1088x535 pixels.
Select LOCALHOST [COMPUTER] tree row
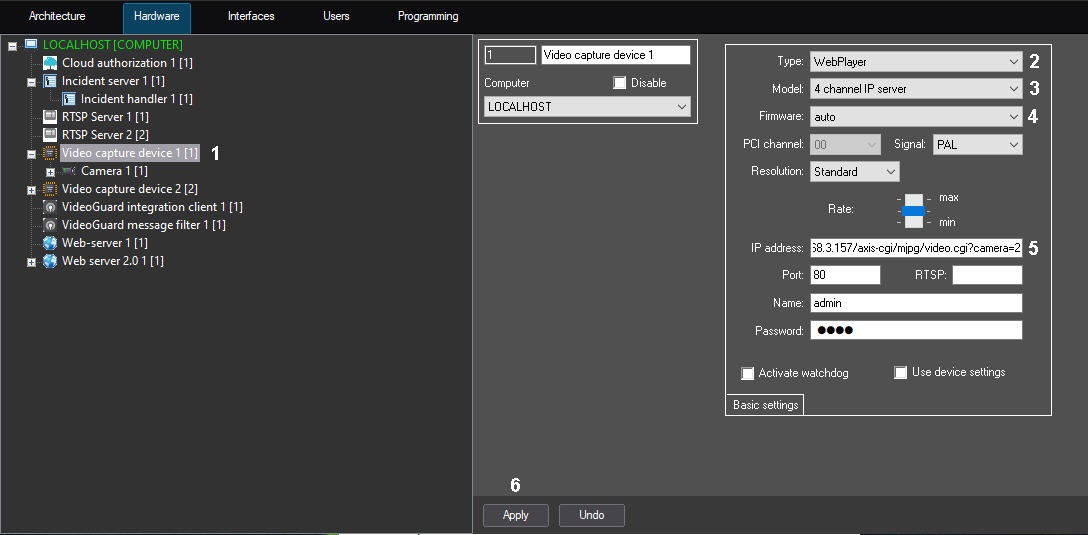tap(112, 44)
